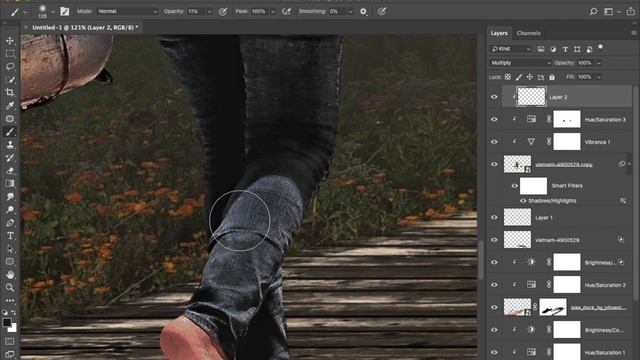Filter layers by type layers icon
The height and width of the screenshot is (360, 640).
[x=565, y=49]
